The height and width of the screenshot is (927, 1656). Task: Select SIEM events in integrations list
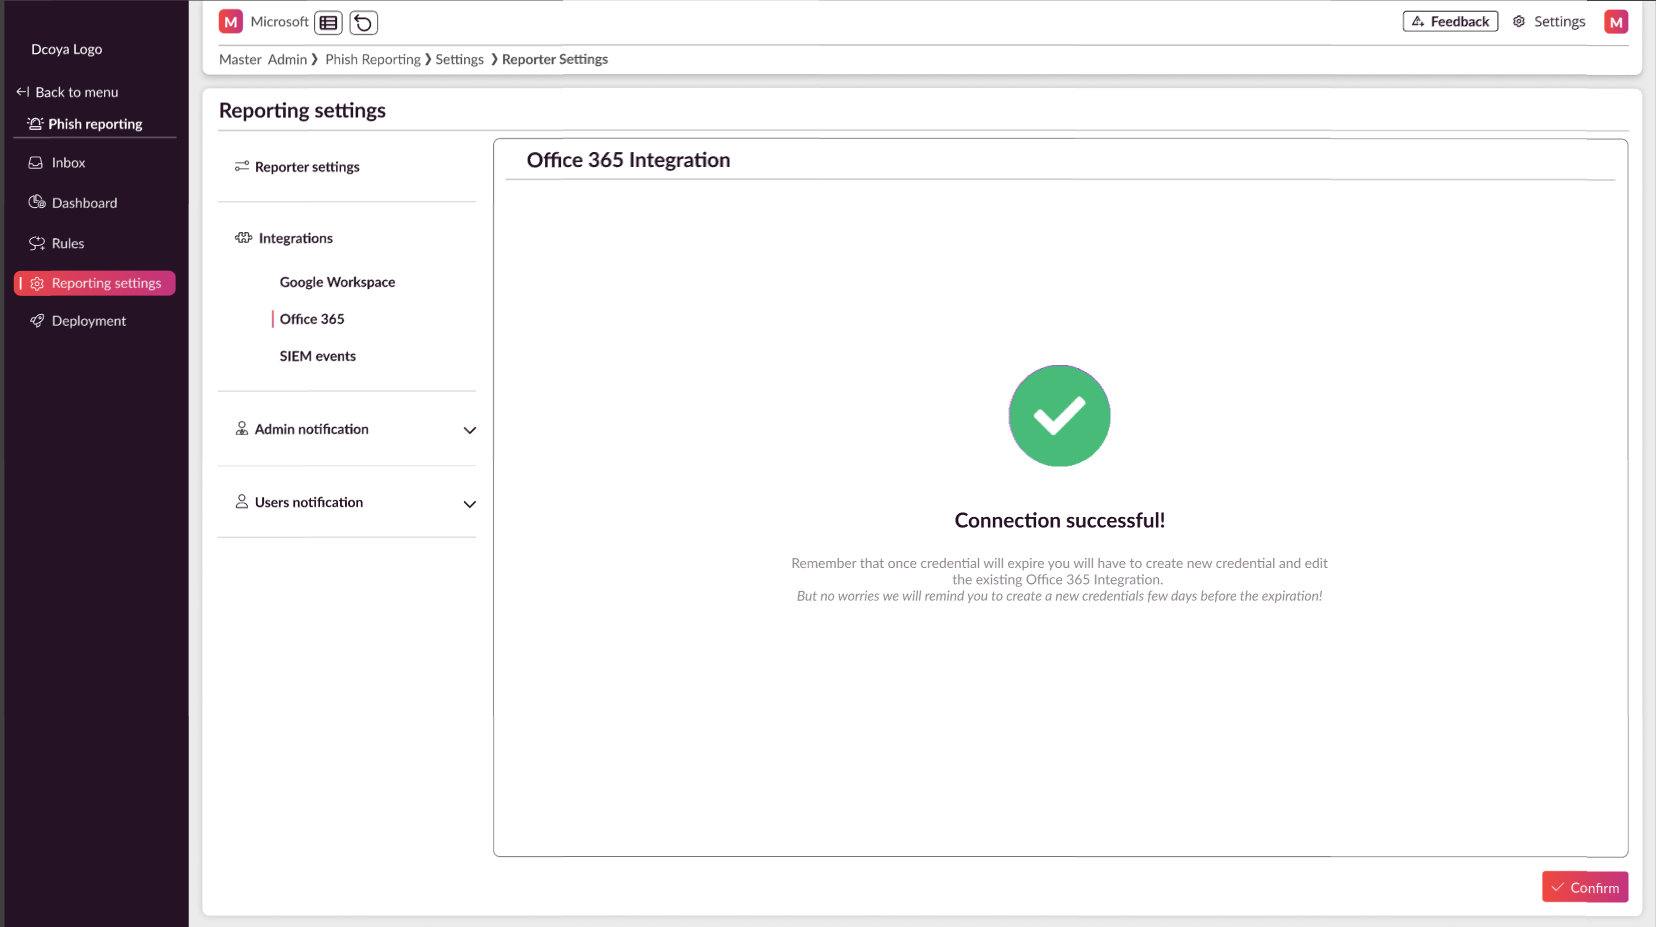coord(317,356)
